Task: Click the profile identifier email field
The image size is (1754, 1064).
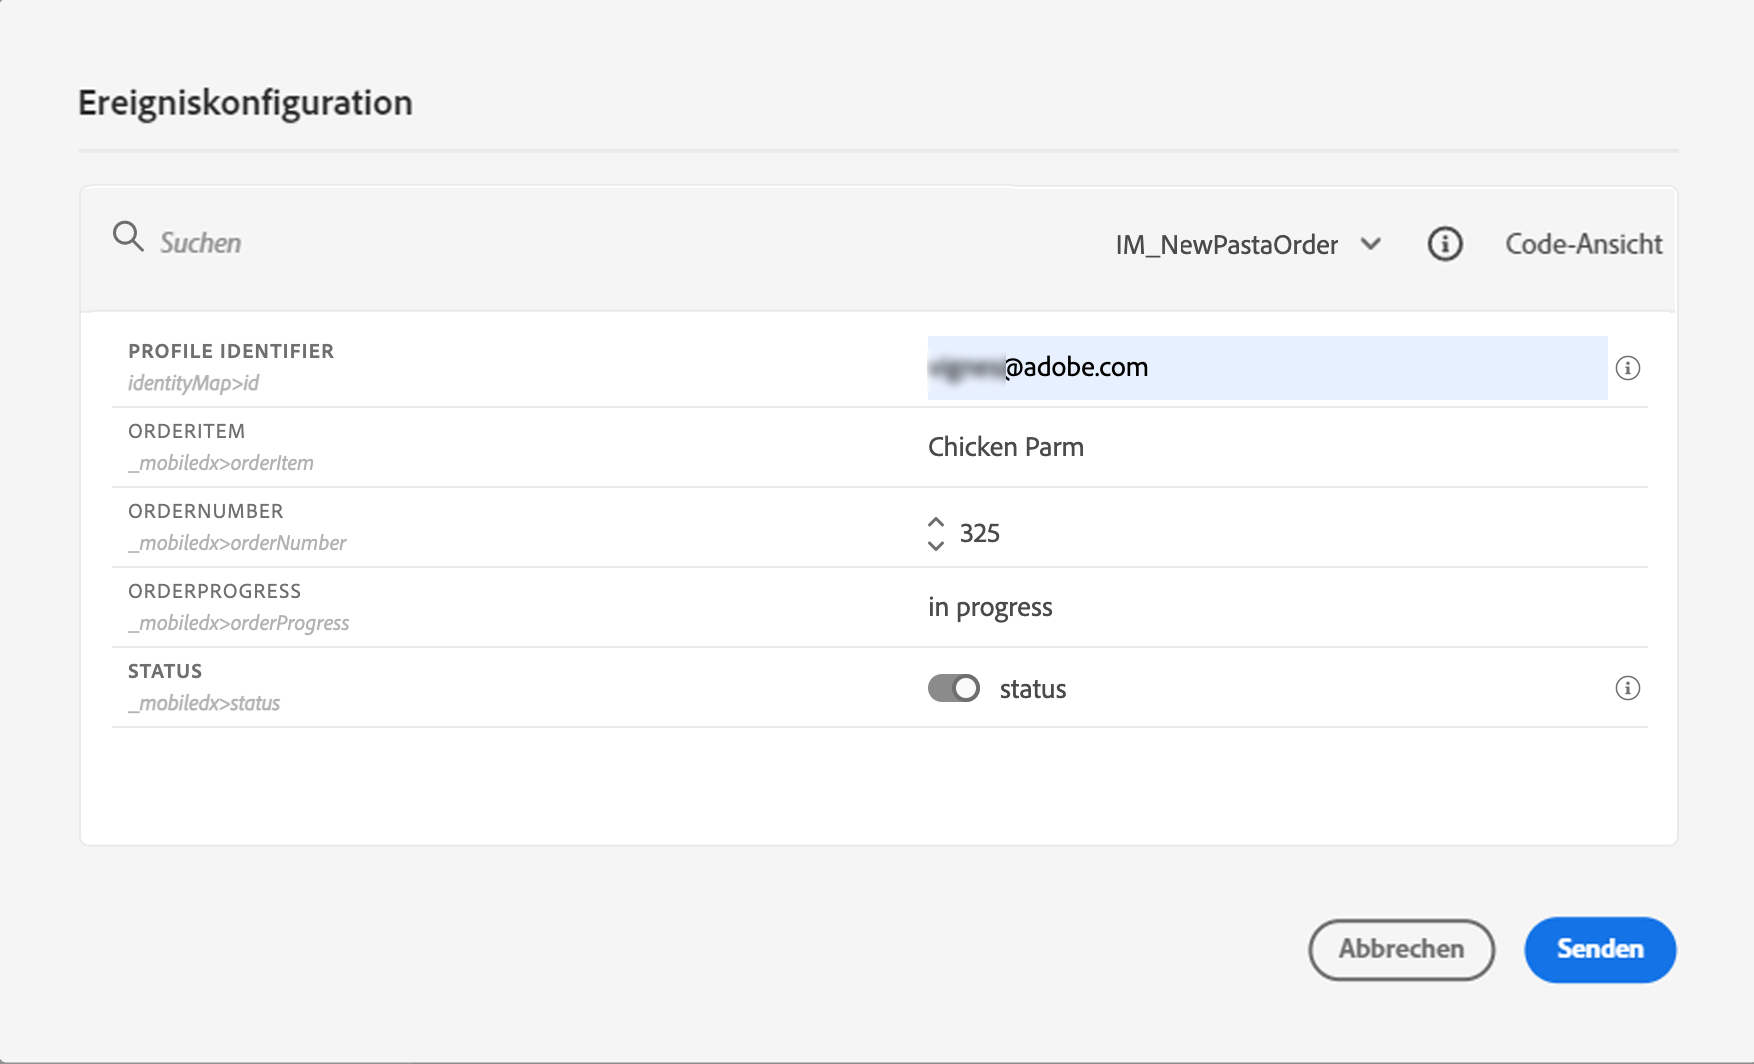Action: click(x=1266, y=368)
